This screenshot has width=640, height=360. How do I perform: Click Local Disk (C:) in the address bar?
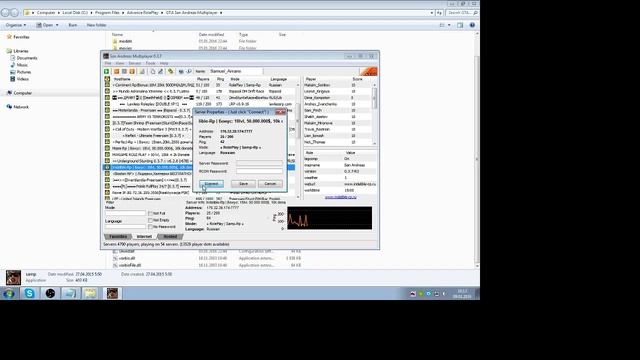coord(75,13)
